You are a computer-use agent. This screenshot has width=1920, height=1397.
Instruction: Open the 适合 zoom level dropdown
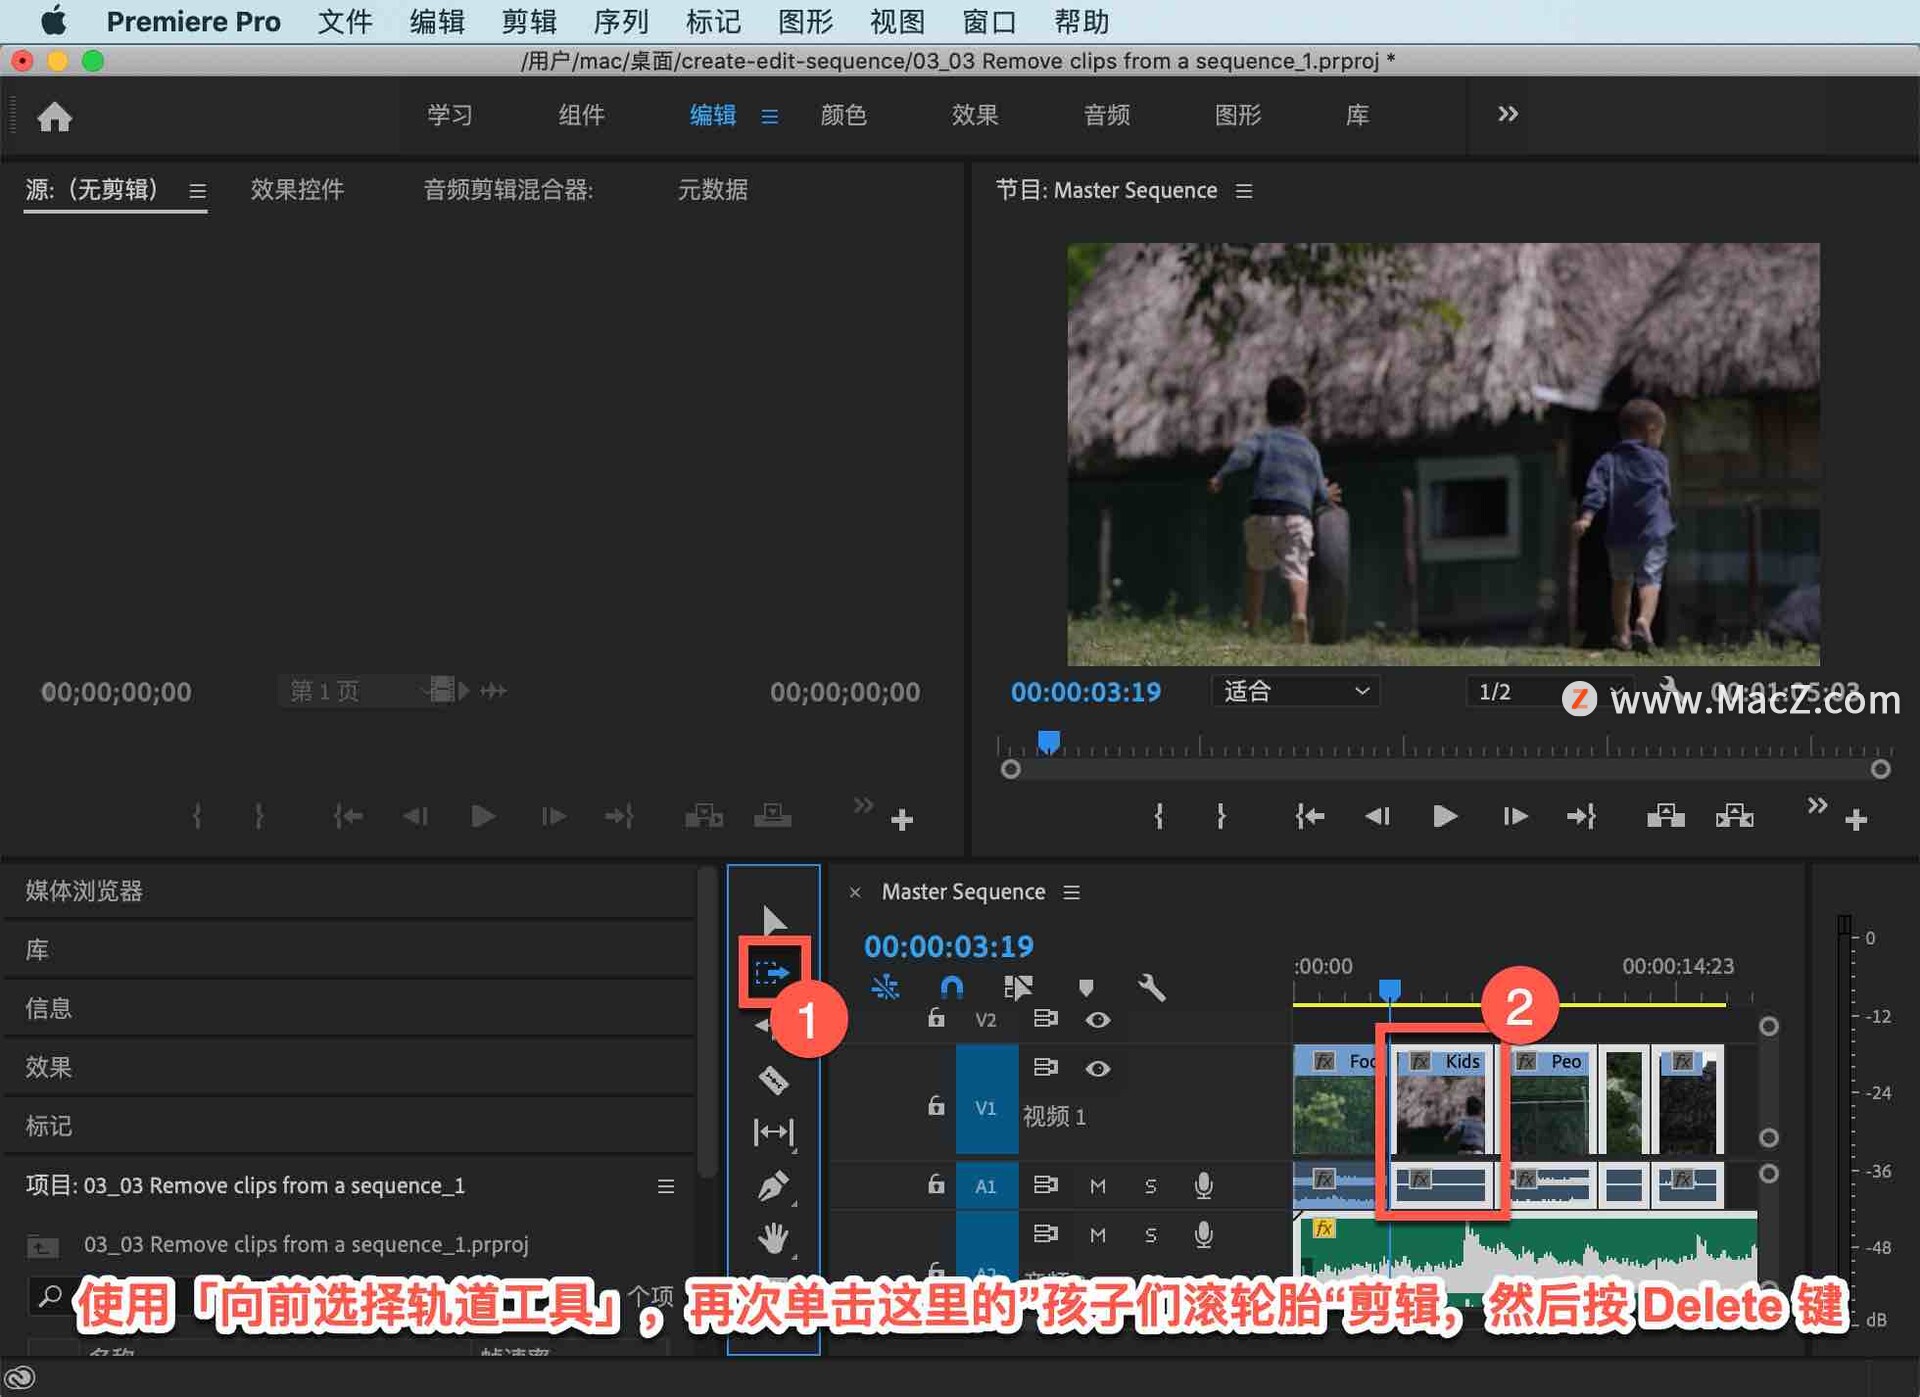tap(1295, 691)
